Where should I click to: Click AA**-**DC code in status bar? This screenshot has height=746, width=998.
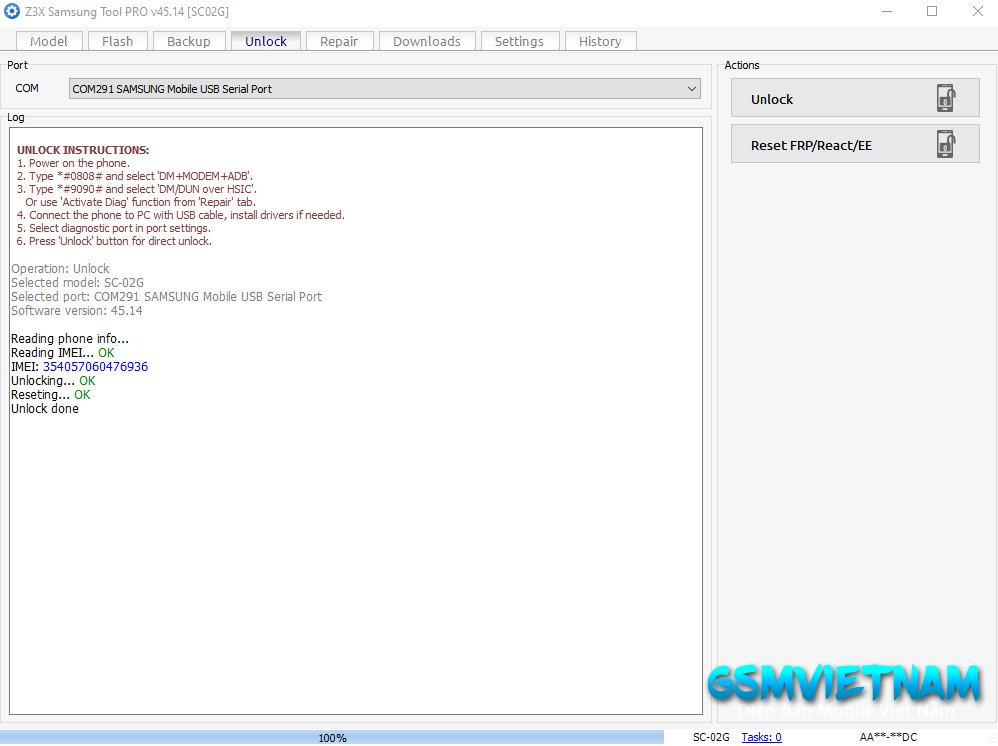click(x=888, y=737)
